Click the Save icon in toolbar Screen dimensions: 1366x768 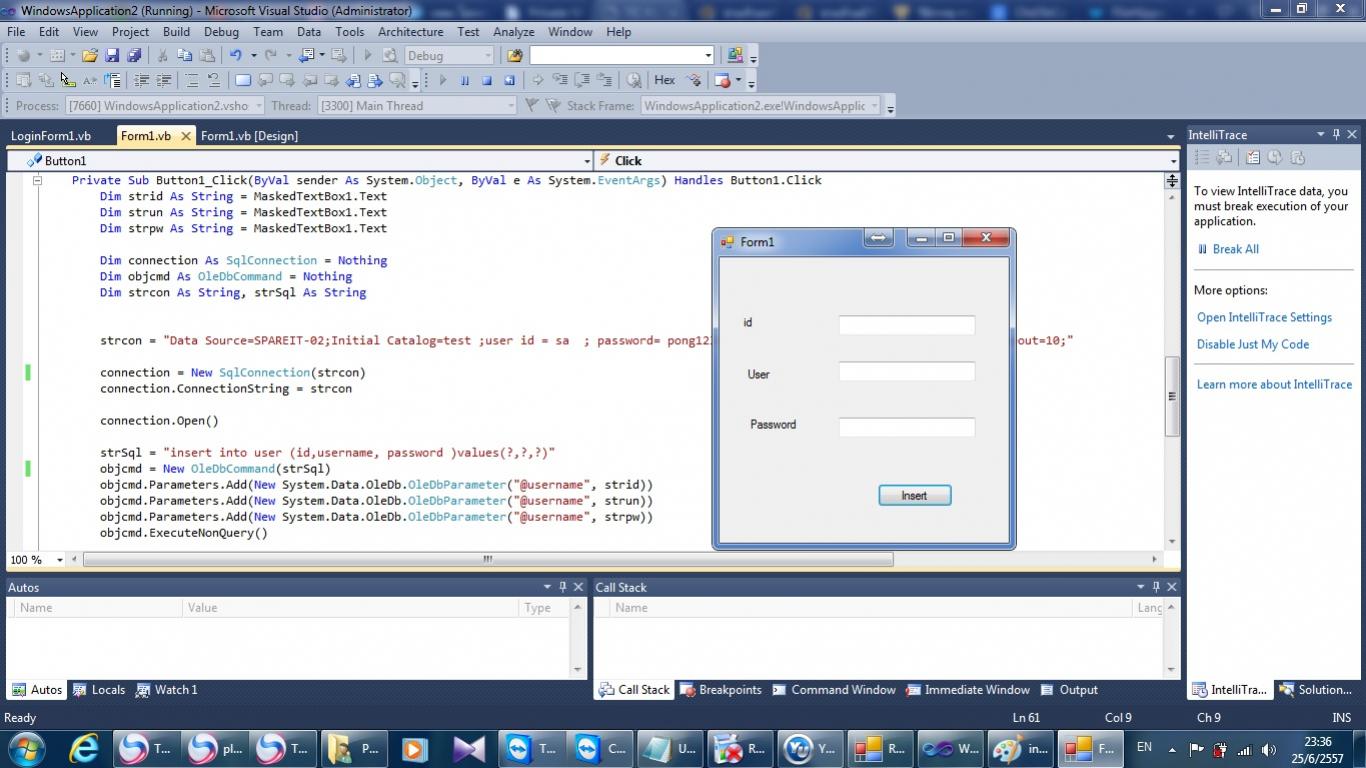click(112, 56)
